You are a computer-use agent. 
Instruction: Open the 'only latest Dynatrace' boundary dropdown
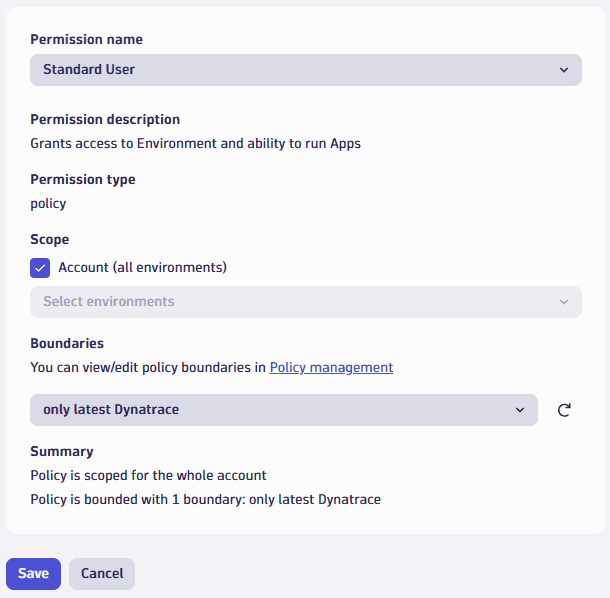283,410
